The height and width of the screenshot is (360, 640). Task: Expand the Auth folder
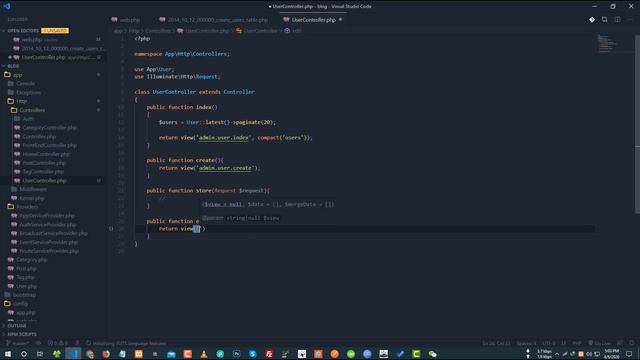coord(24,119)
